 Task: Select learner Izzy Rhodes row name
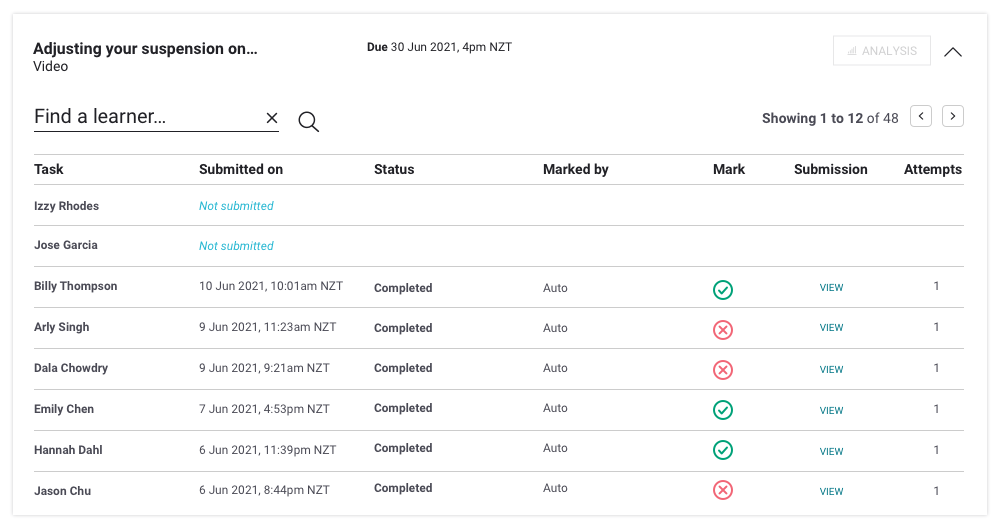tap(66, 206)
